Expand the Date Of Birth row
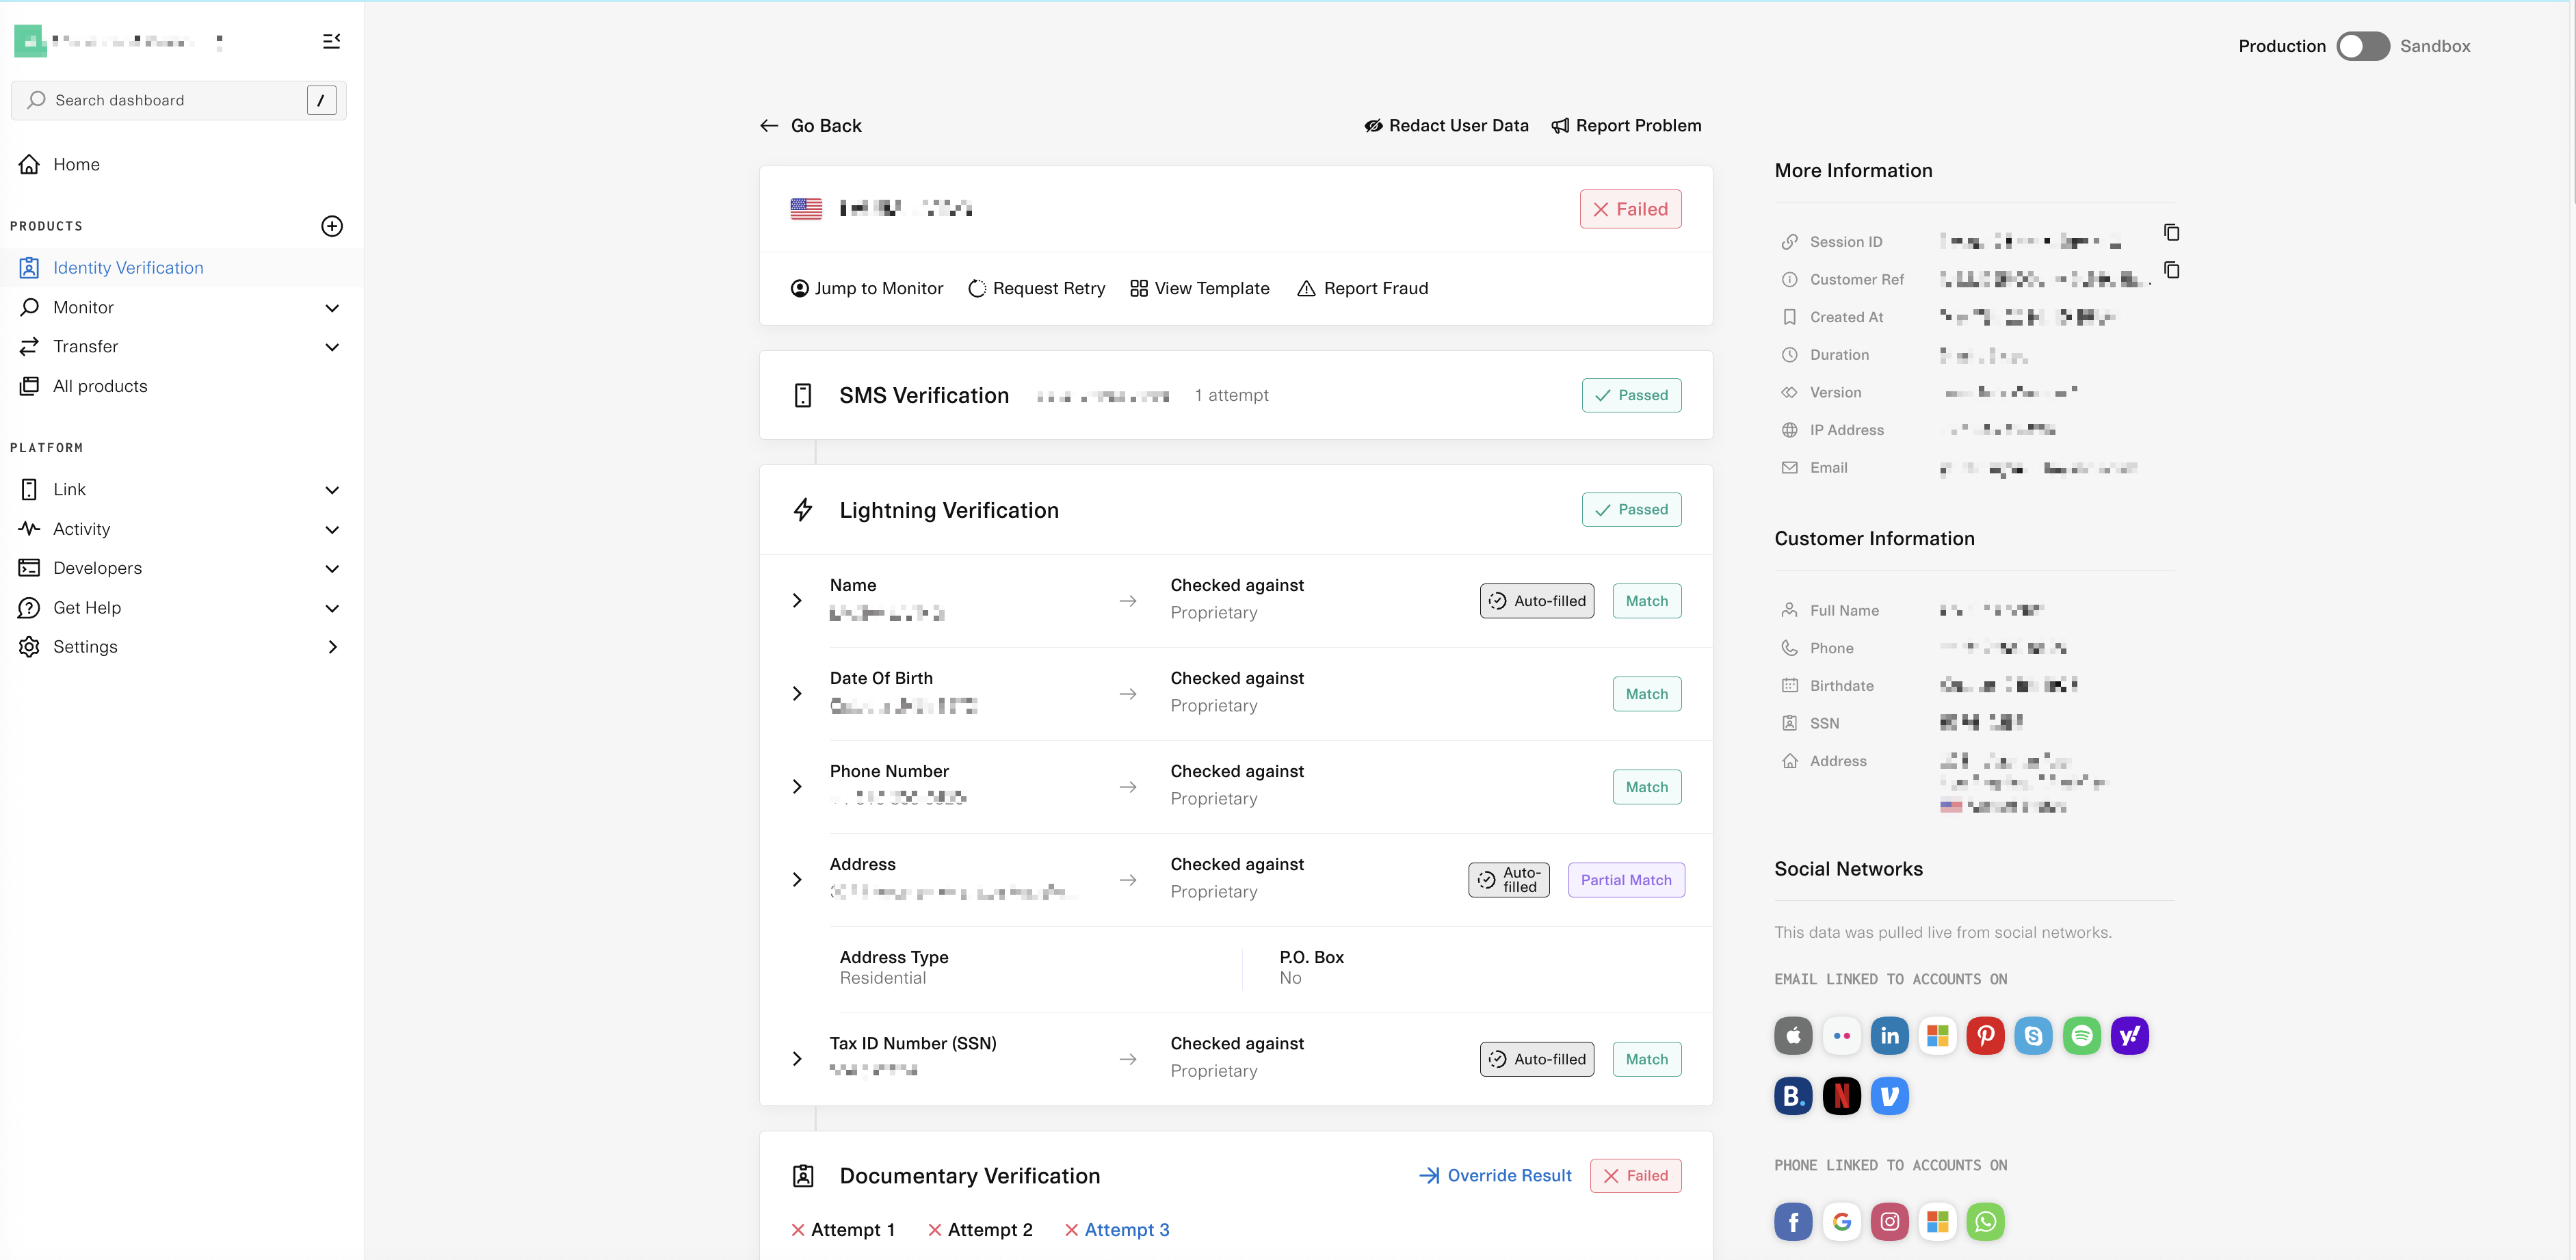This screenshot has width=2576, height=1260. tap(797, 694)
